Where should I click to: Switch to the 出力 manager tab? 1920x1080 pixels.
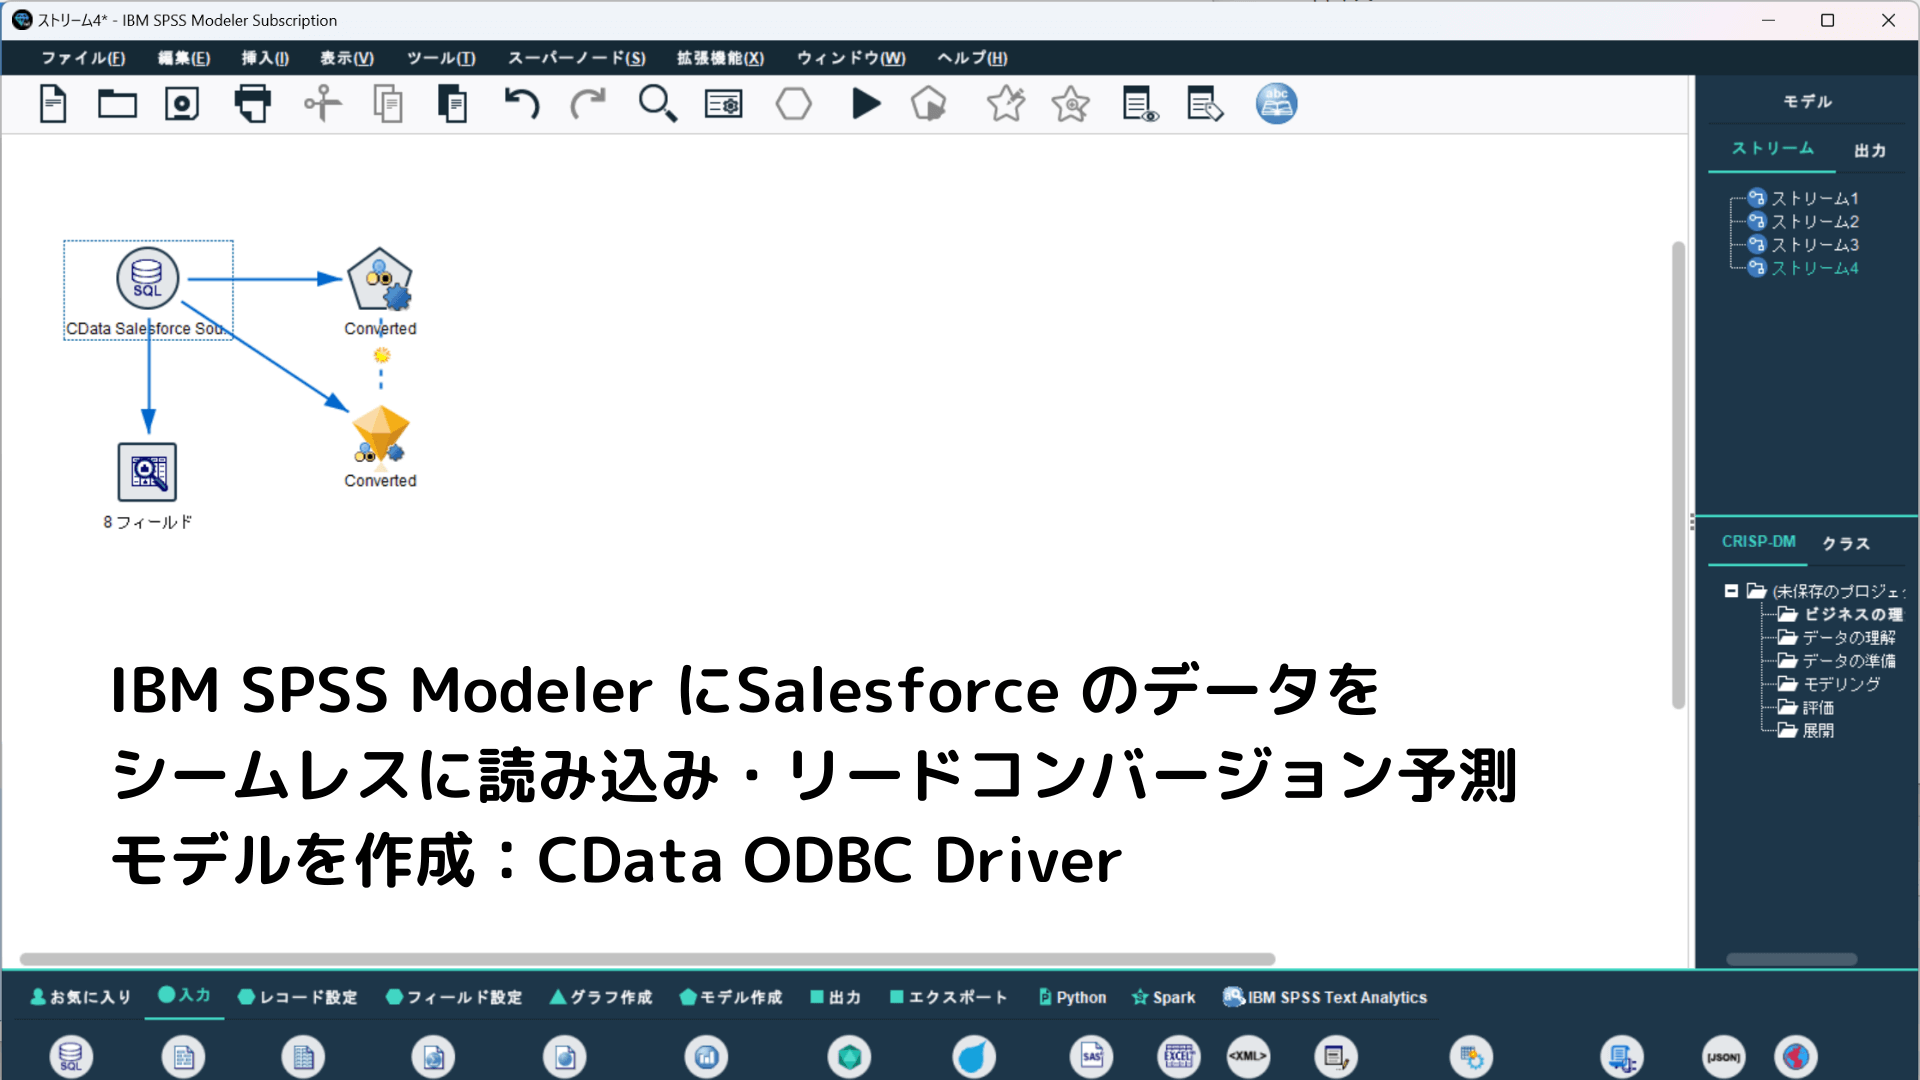point(1869,150)
